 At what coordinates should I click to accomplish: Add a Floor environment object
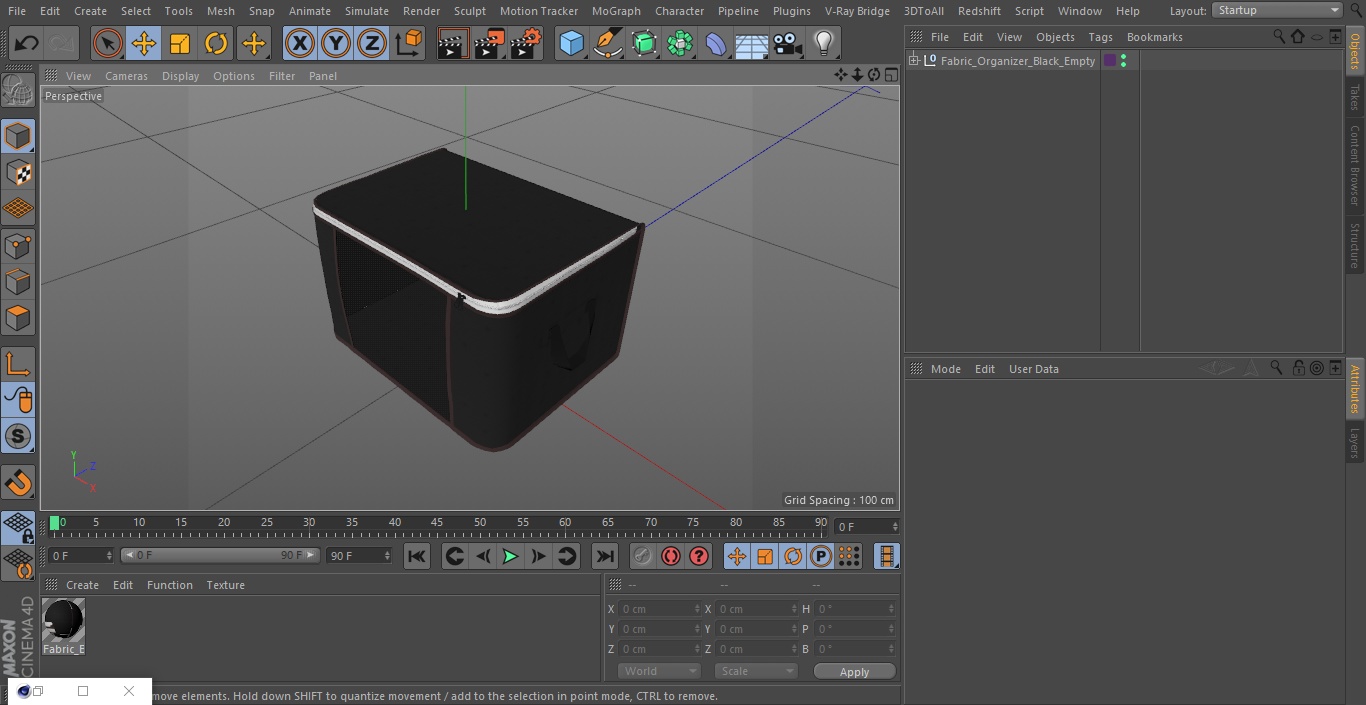[x=752, y=43]
